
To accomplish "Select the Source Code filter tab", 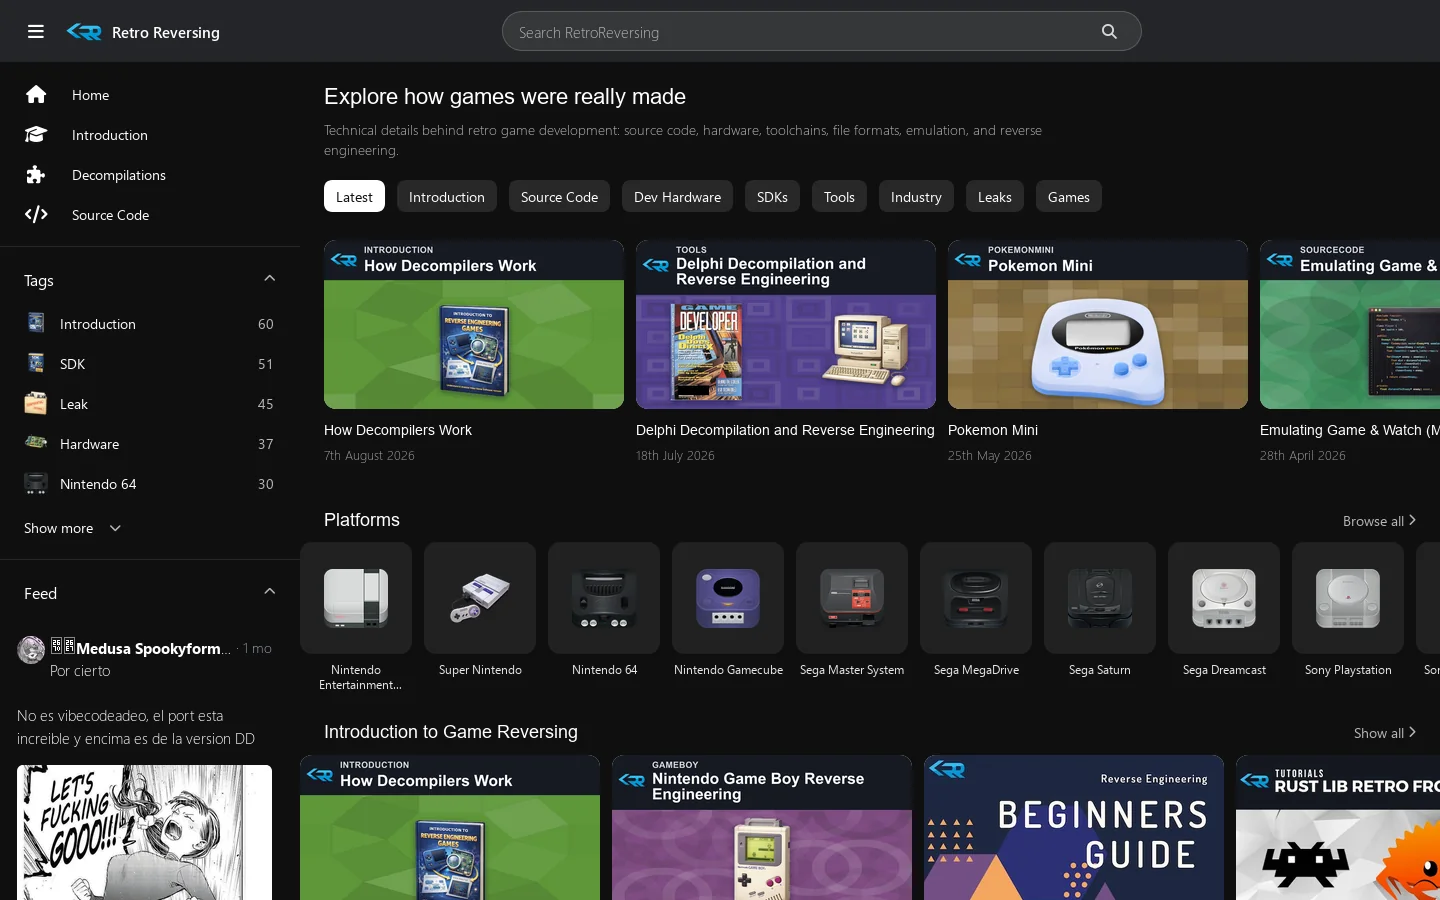I will (559, 197).
